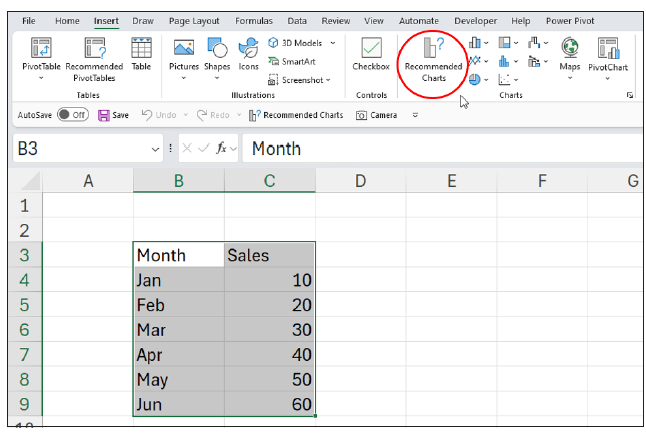Click the Pictures icon
Image resolution: width=646 pixels, height=447 pixels.
pyautogui.click(x=184, y=48)
